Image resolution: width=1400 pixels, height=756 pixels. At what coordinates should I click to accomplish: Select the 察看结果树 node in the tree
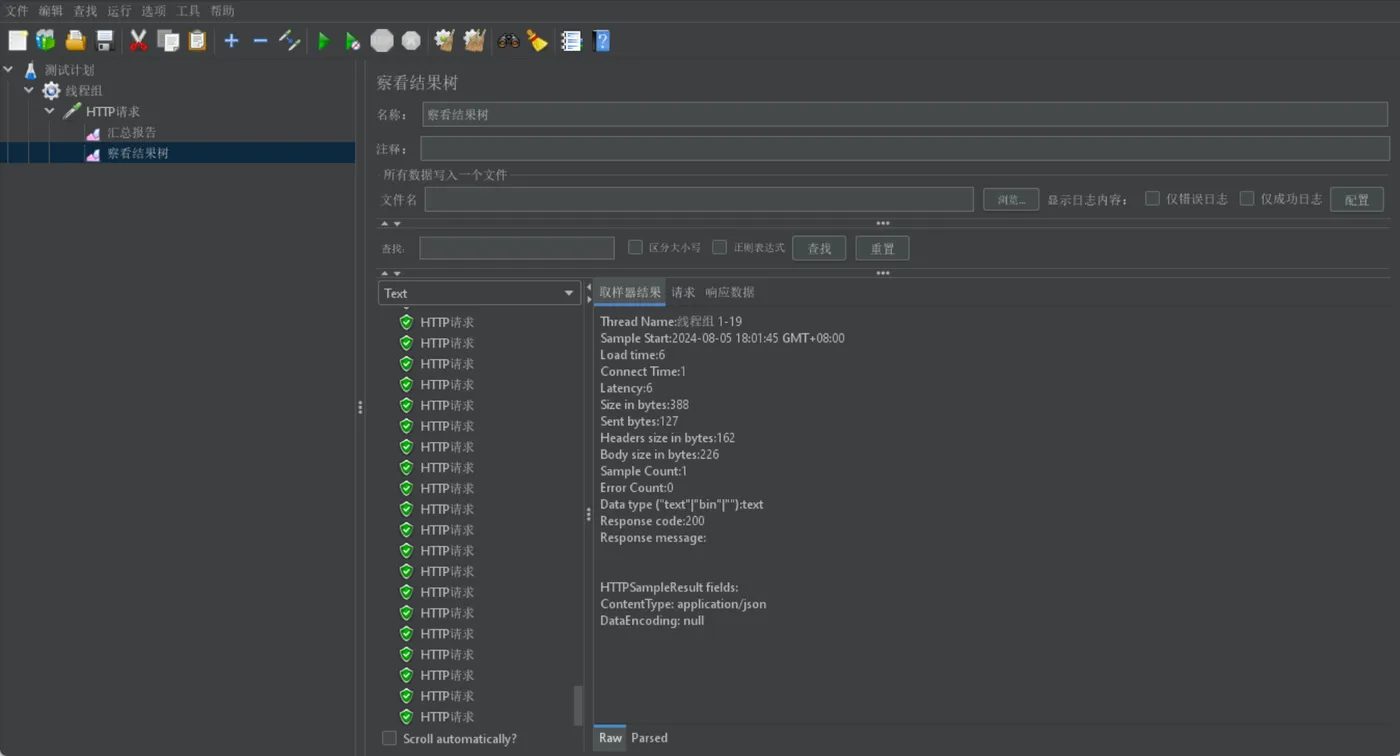137,153
